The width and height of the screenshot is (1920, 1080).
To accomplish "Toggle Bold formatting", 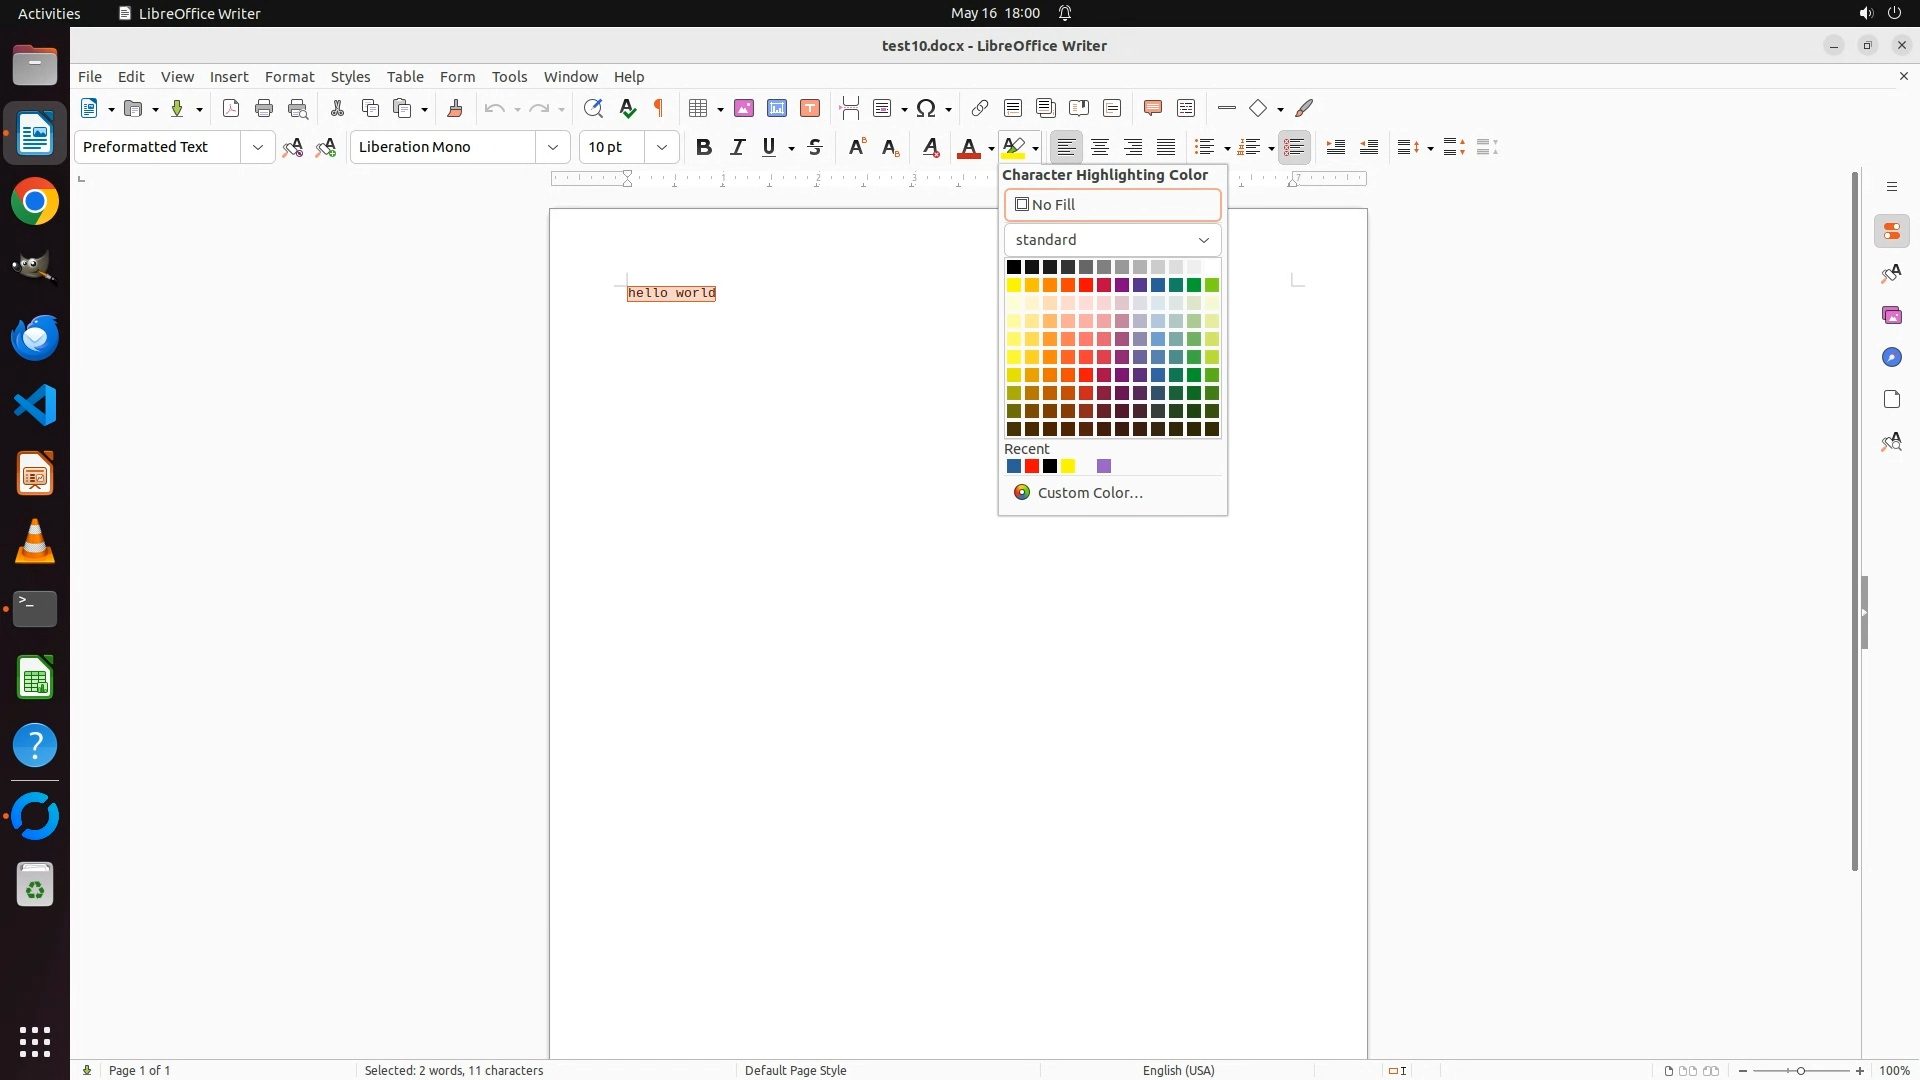I will click(704, 147).
